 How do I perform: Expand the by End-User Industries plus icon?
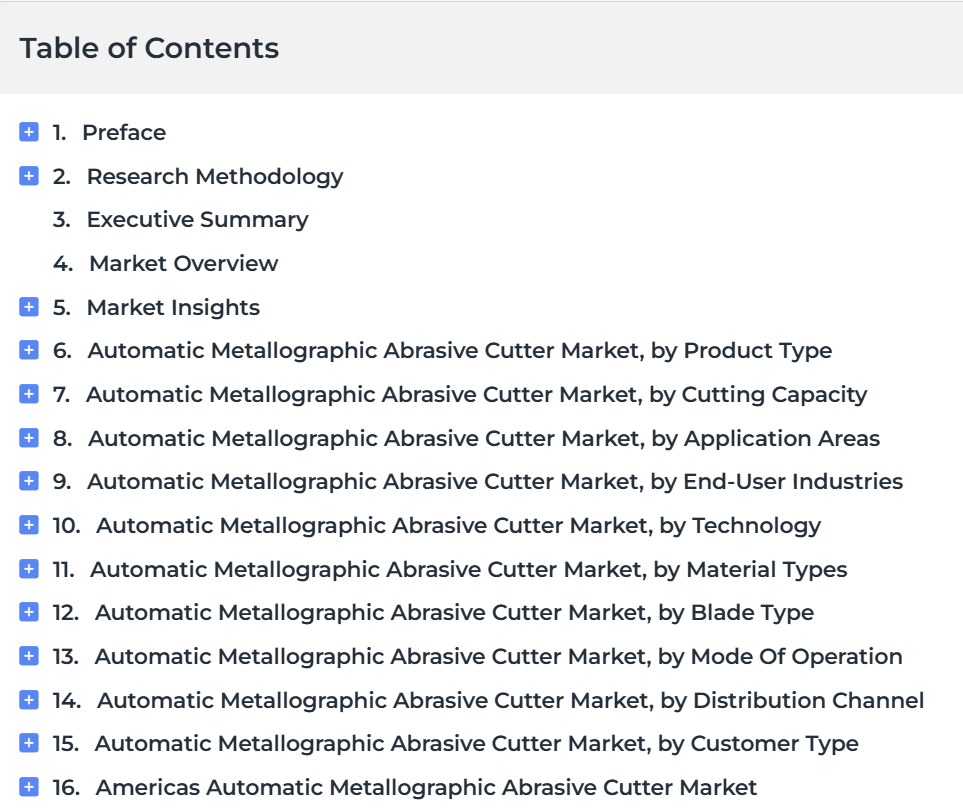(29, 481)
